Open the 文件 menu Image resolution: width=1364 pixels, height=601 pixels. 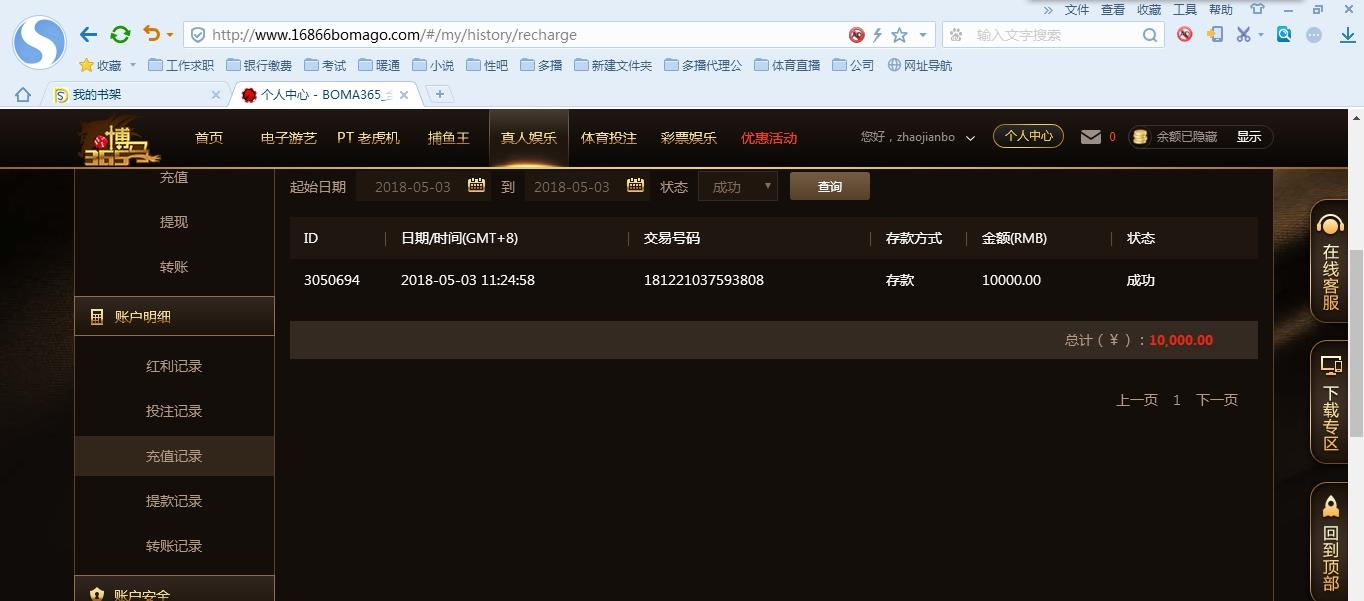pyautogui.click(x=1077, y=9)
